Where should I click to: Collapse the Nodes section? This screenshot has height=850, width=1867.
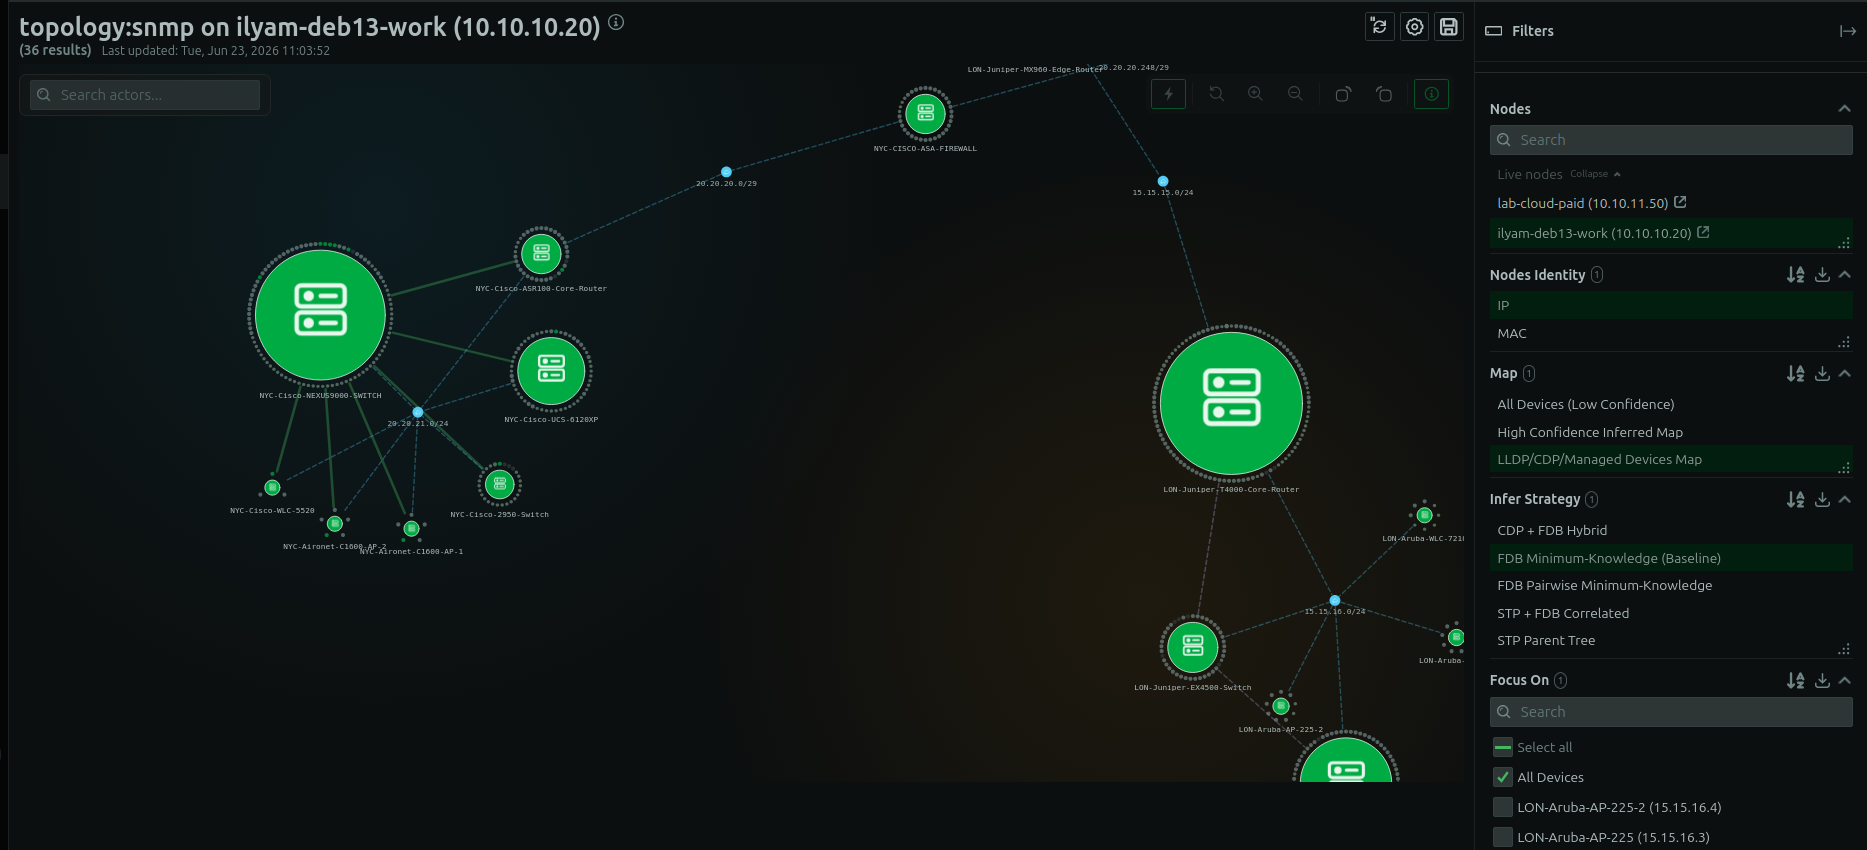pos(1844,109)
